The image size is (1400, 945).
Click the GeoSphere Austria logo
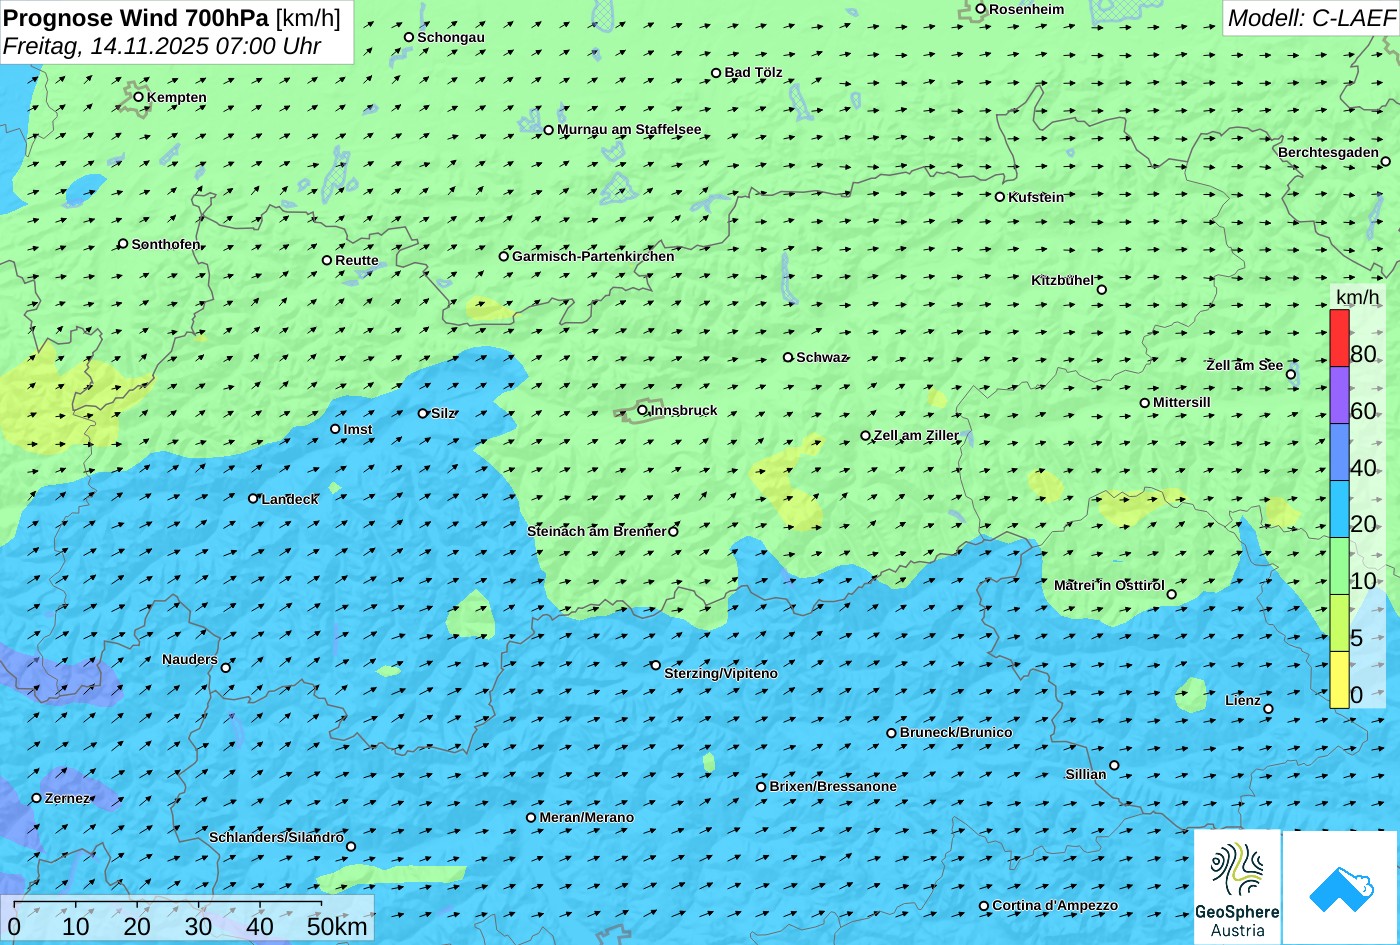click(1237, 887)
